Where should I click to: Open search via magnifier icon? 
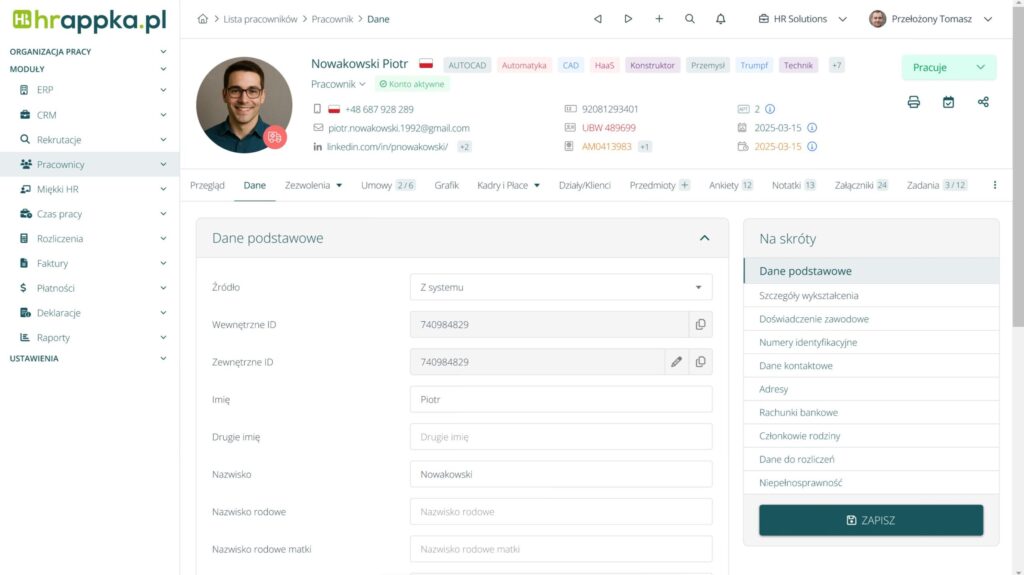coord(690,19)
